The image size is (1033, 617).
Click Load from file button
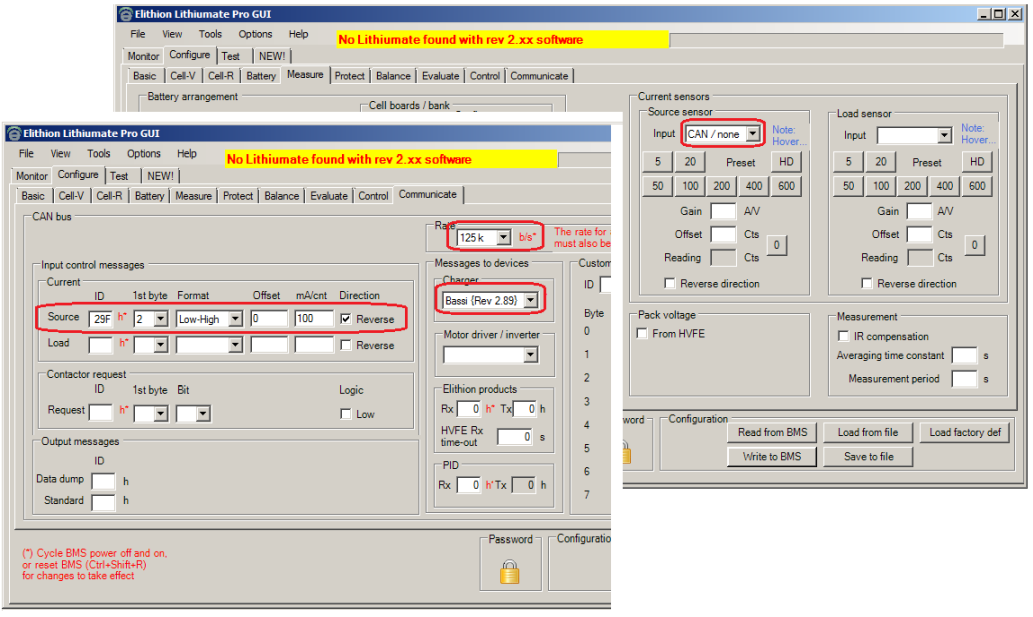[x=868, y=433]
